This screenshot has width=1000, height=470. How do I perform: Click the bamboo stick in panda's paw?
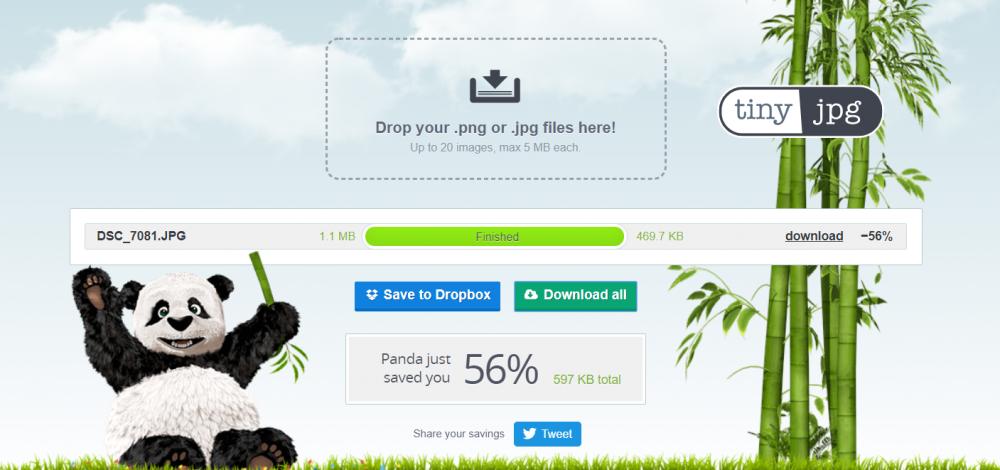(x=261, y=278)
